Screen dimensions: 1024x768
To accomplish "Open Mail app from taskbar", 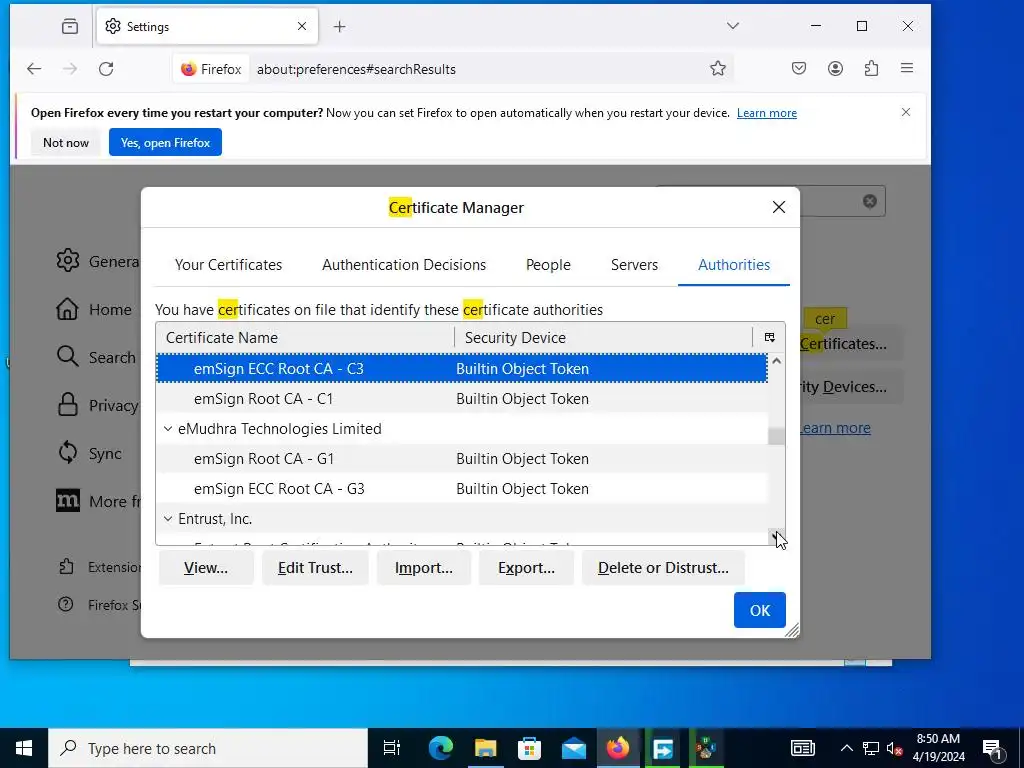I will 574,748.
